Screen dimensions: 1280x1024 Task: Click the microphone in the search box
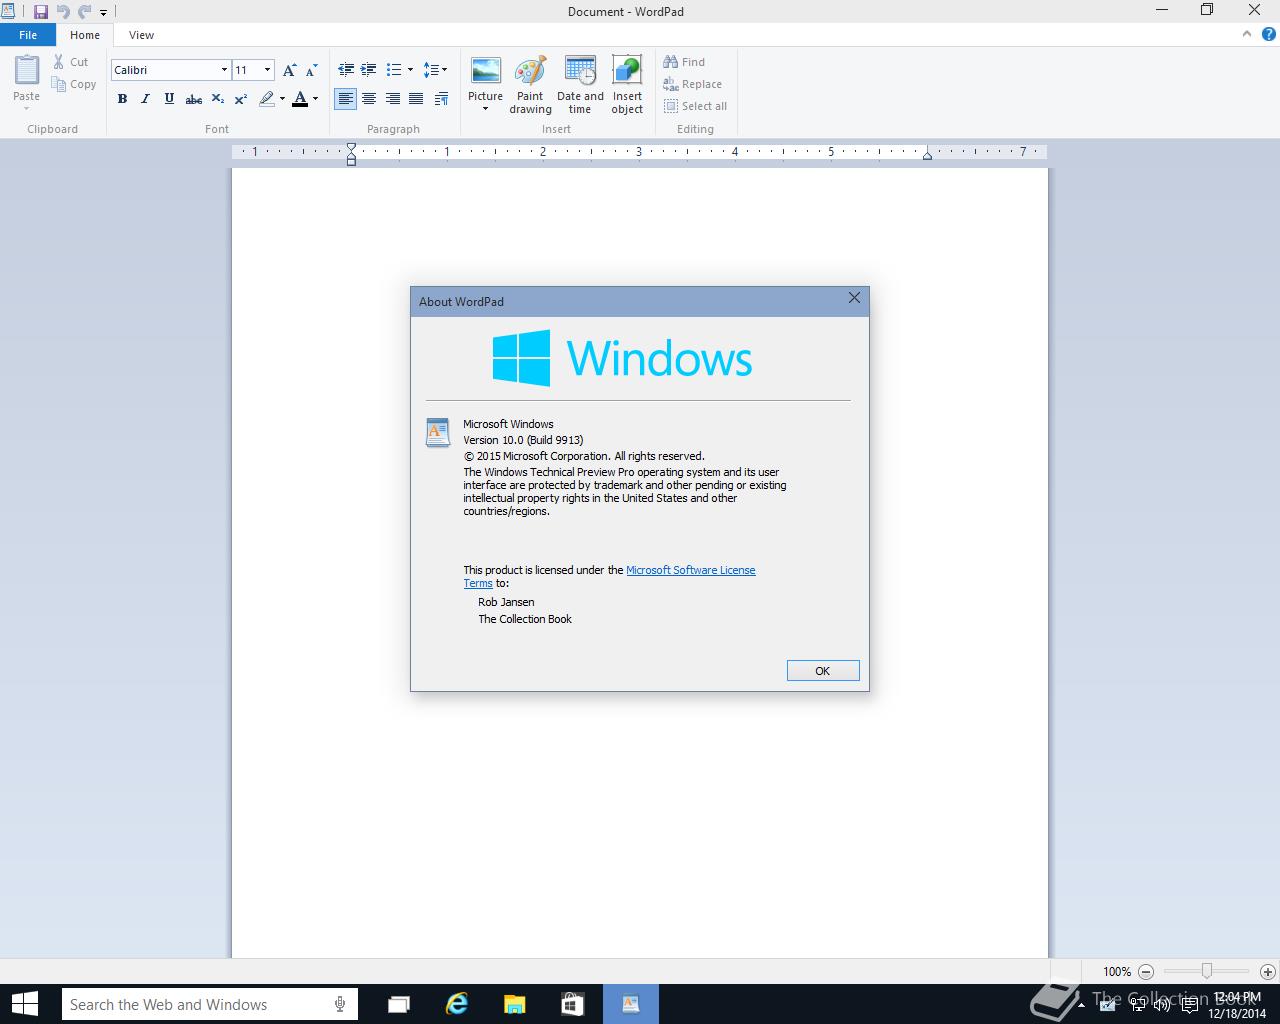(340, 1004)
